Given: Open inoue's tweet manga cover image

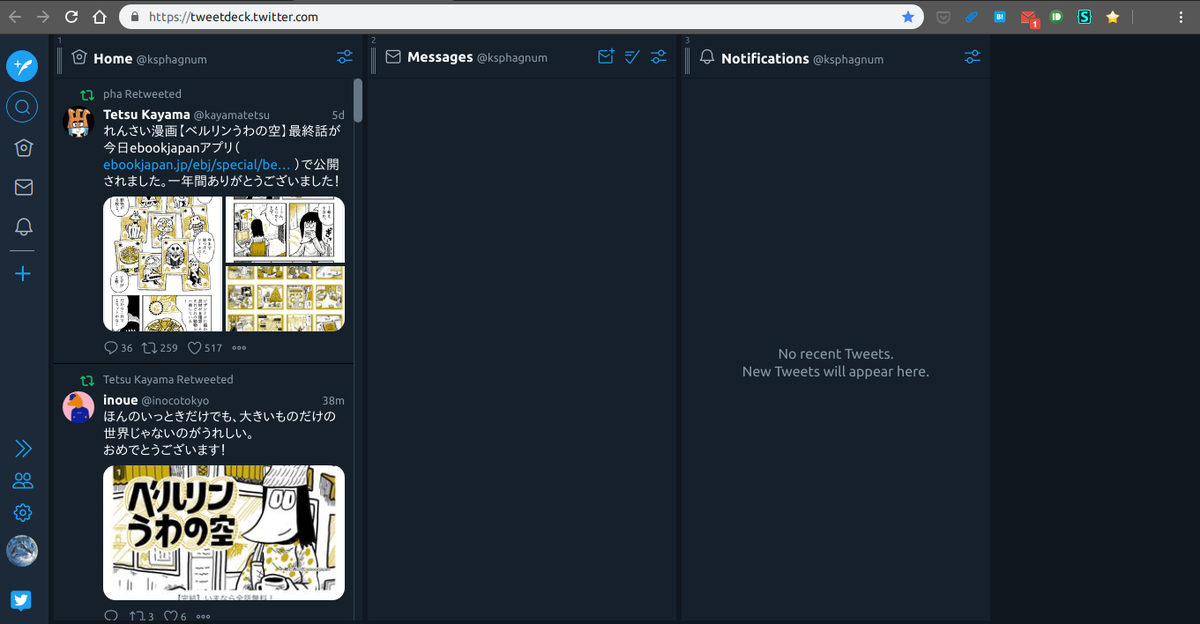Looking at the screenshot, I should (x=224, y=533).
